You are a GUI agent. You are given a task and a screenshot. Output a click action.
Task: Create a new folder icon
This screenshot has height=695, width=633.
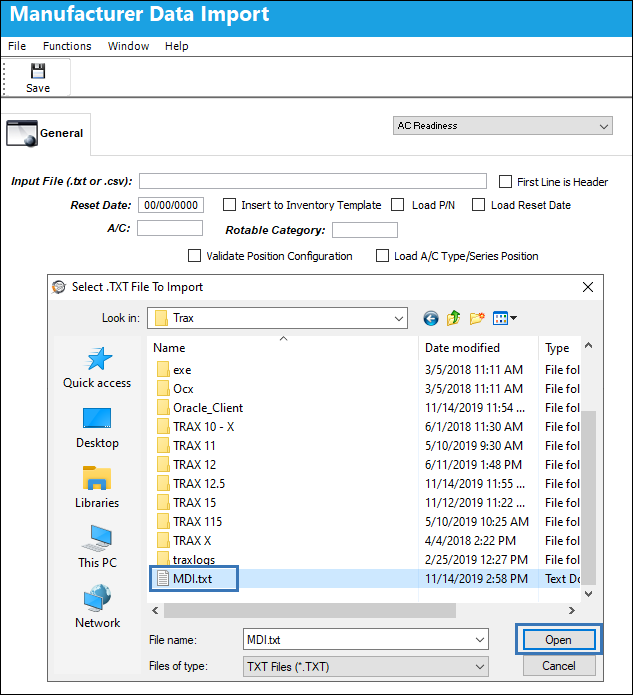(x=477, y=318)
